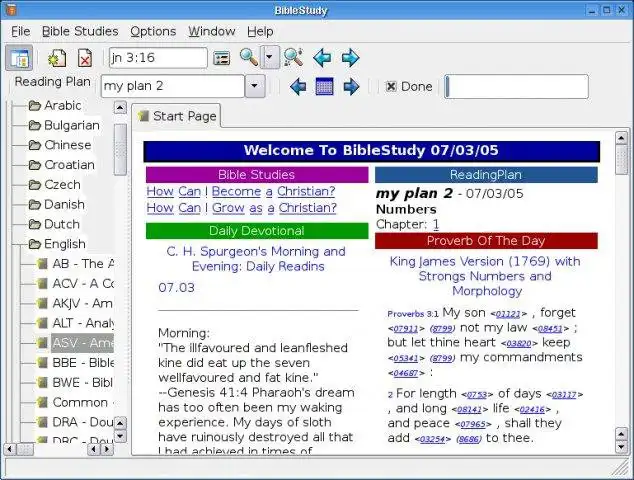Click the tree horizontal scroll left arrow

[10, 449]
